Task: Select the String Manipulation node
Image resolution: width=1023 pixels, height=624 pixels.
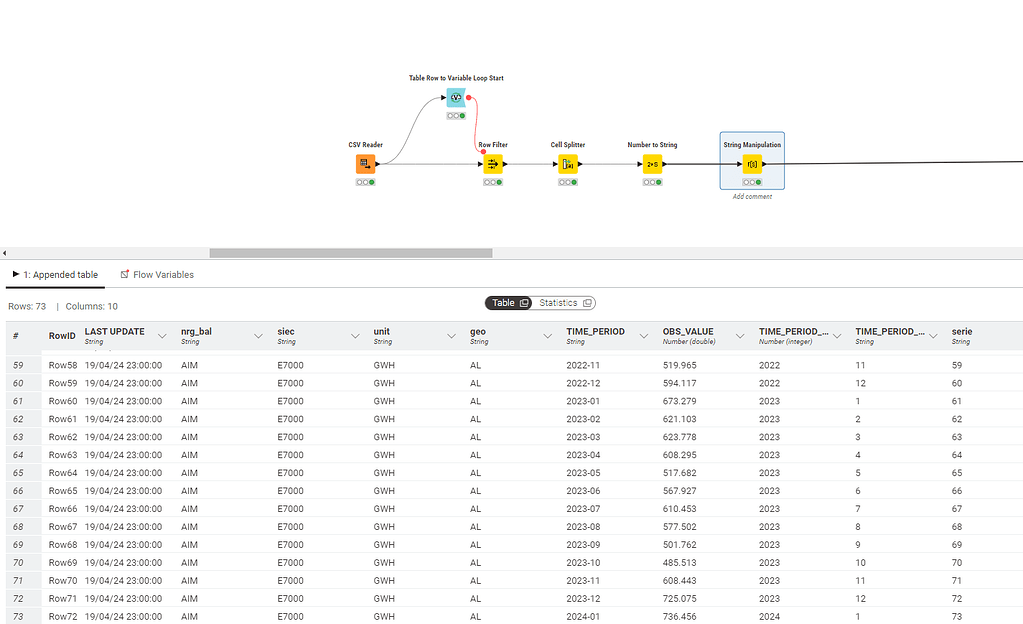Action: 752,163
